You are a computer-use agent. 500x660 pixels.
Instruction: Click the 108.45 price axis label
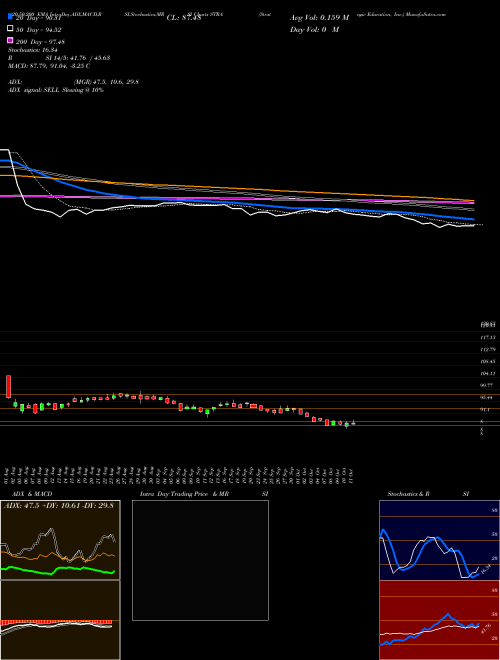(x=488, y=361)
